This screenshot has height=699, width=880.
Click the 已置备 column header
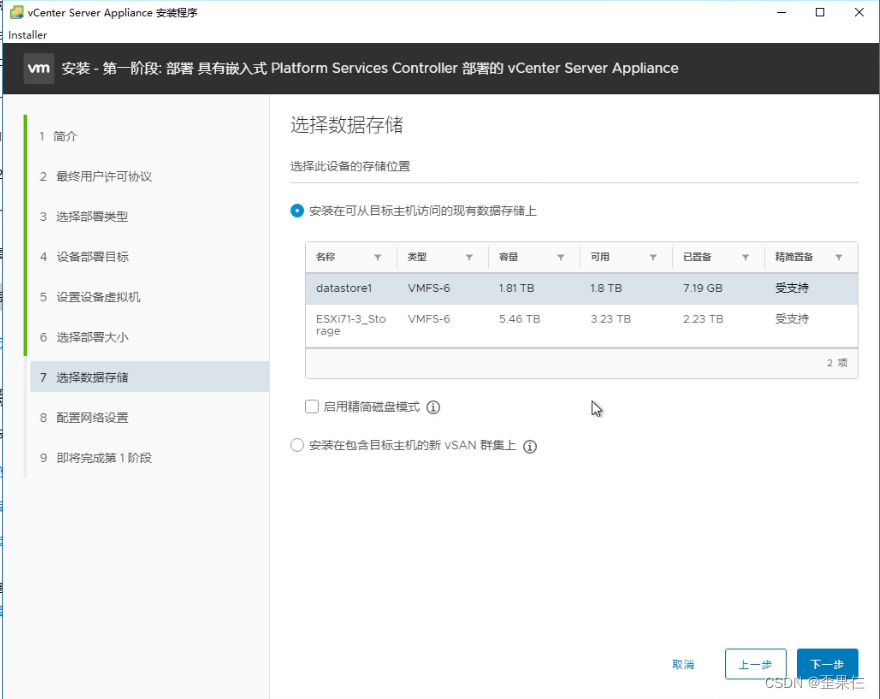pyautogui.click(x=697, y=257)
